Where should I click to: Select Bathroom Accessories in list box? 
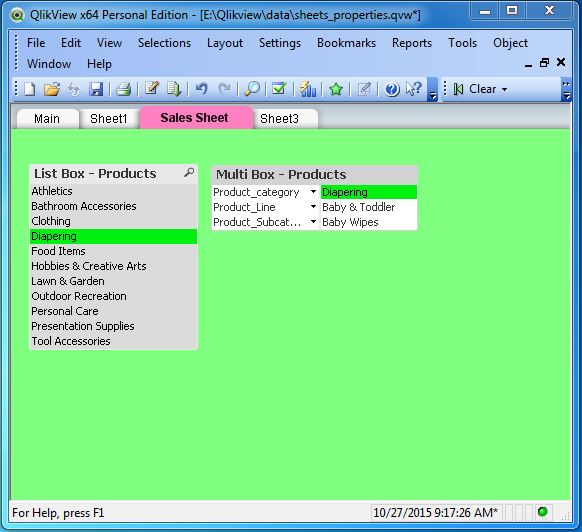click(114, 206)
